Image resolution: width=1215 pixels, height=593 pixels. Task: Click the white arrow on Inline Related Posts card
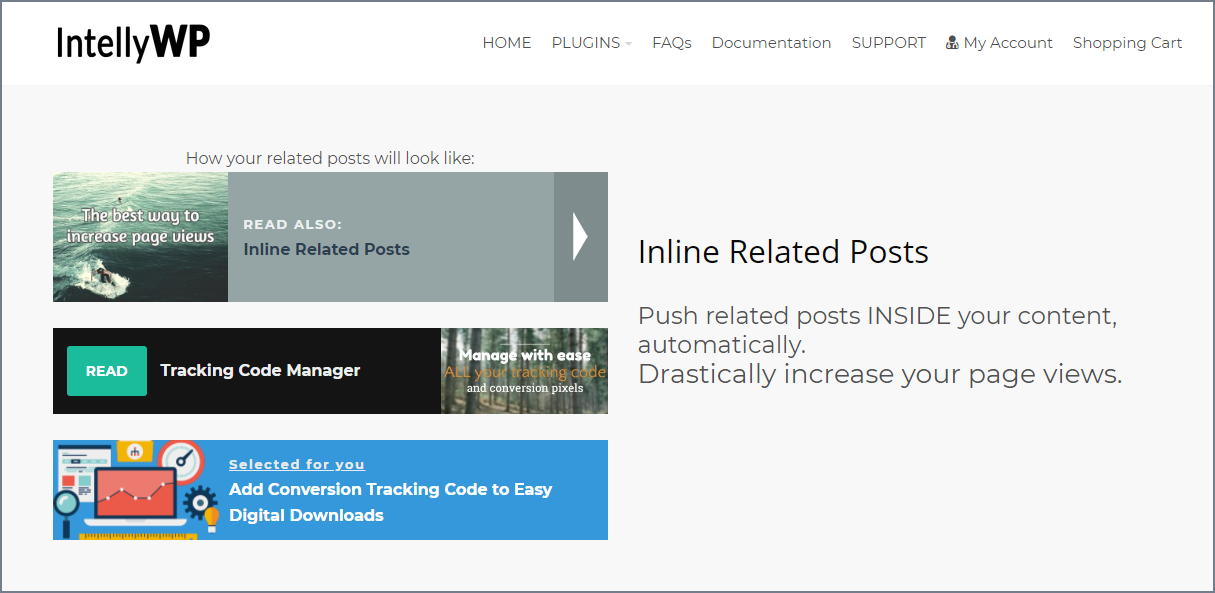point(580,237)
